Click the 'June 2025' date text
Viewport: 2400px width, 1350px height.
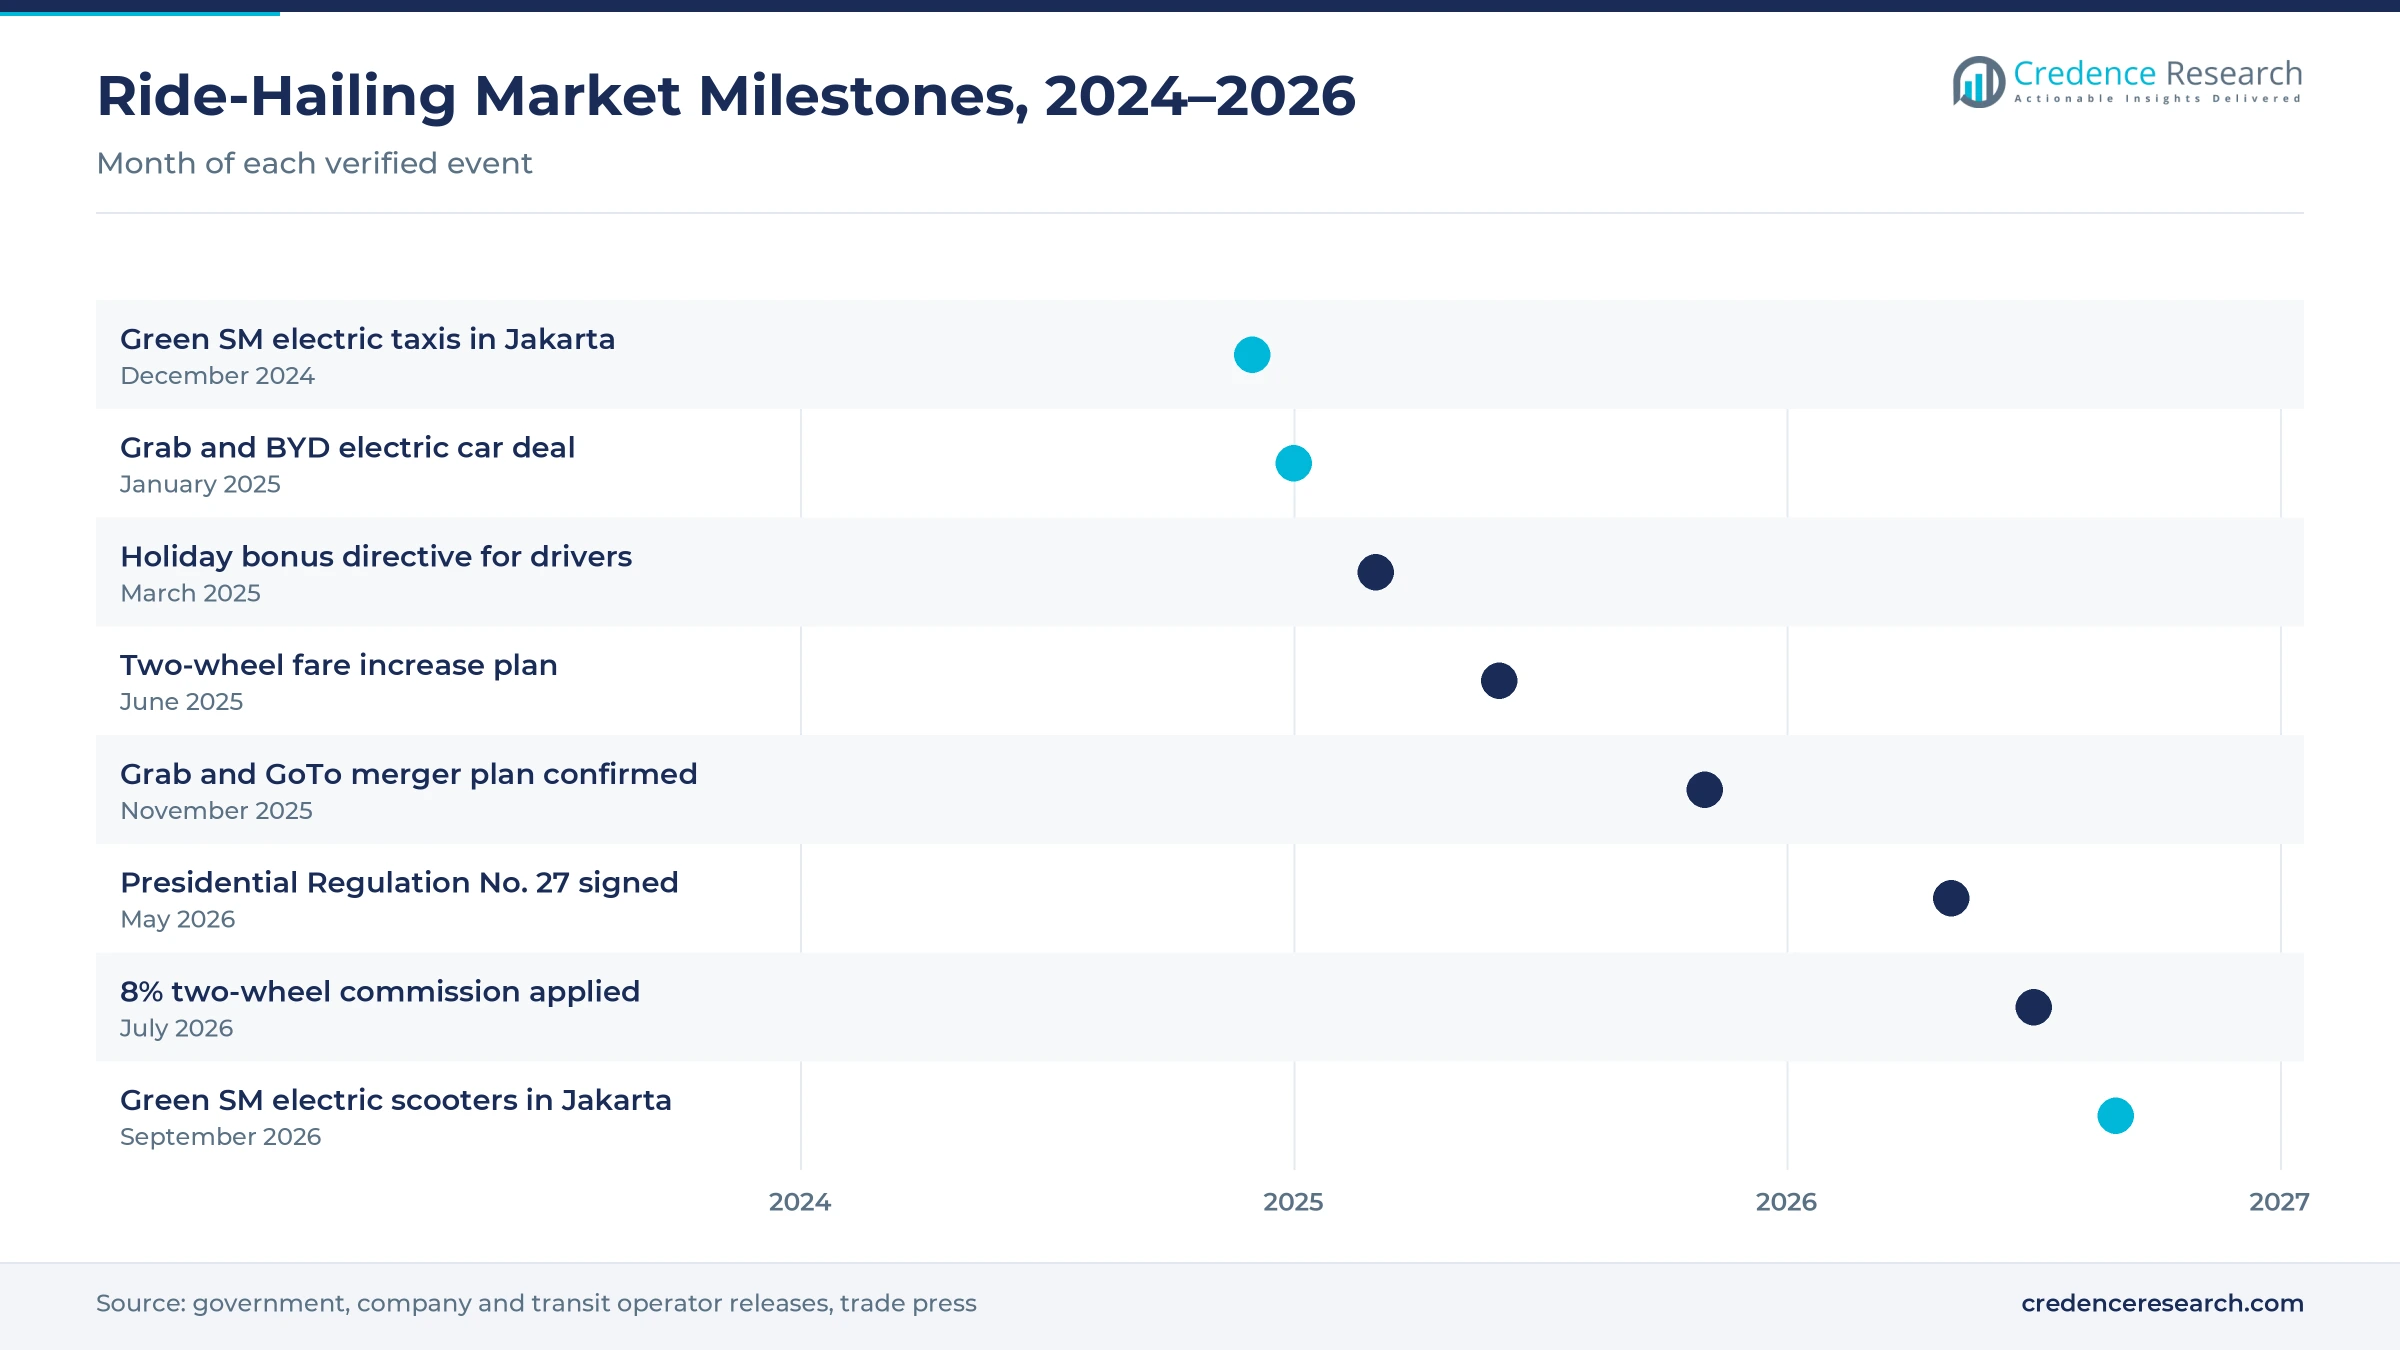tap(181, 702)
